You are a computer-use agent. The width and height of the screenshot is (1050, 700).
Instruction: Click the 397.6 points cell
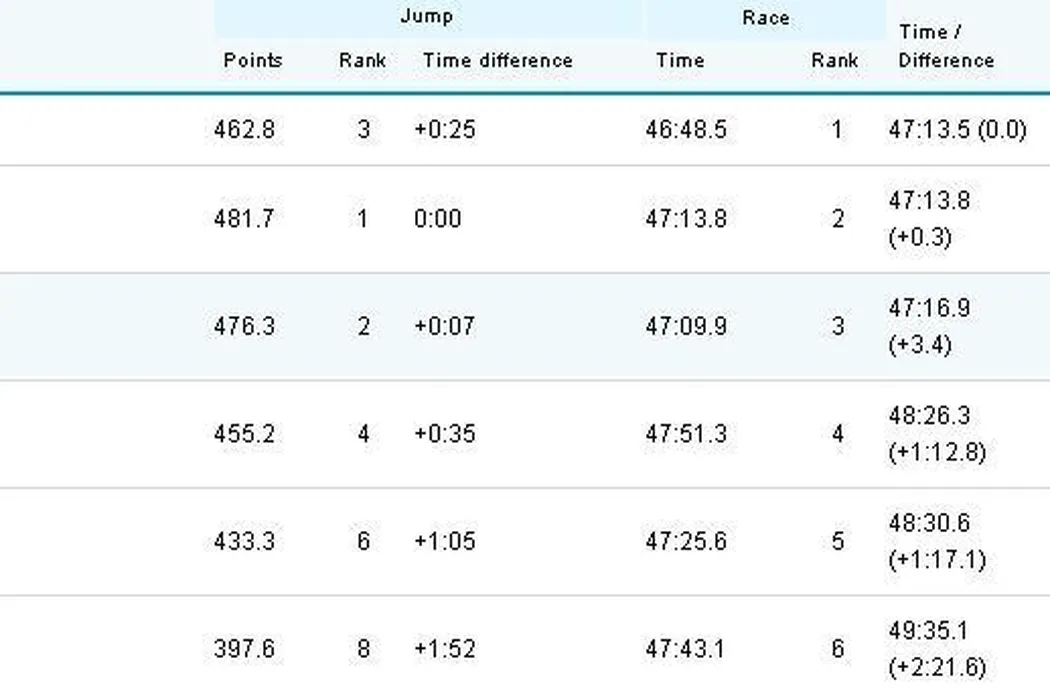pos(244,649)
